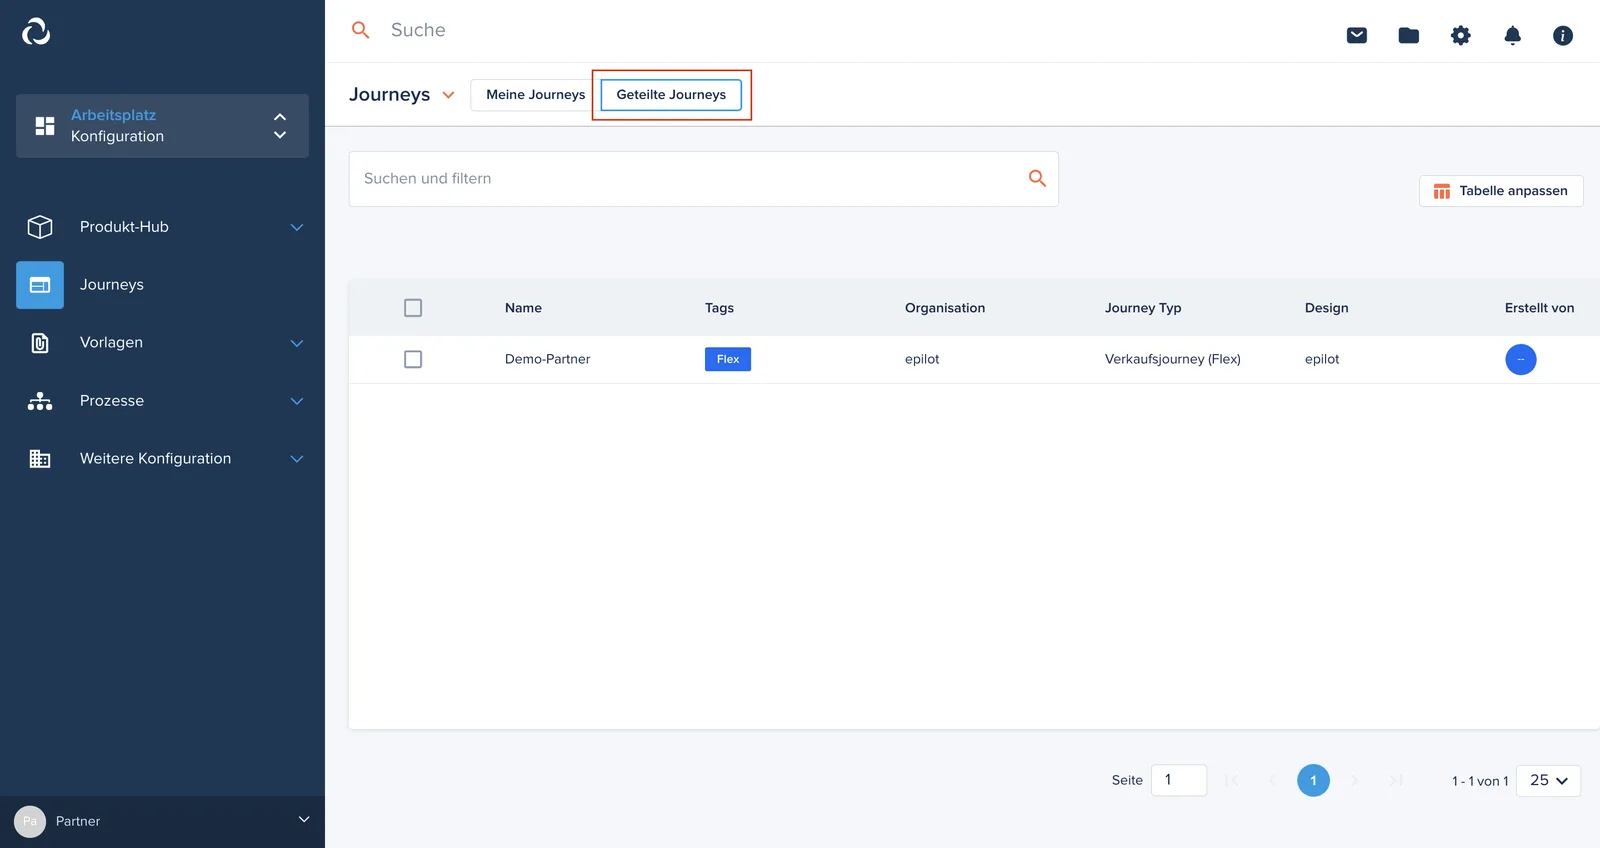Image resolution: width=1600 pixels, height=848 pixels.
Task: Click the filter search magnifier icon
Action: (x=1037, y=178)
